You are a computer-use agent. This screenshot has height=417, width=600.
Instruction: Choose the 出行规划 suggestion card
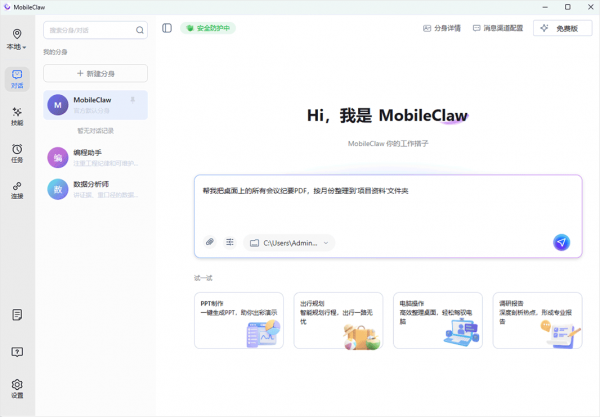pos(338,321)
